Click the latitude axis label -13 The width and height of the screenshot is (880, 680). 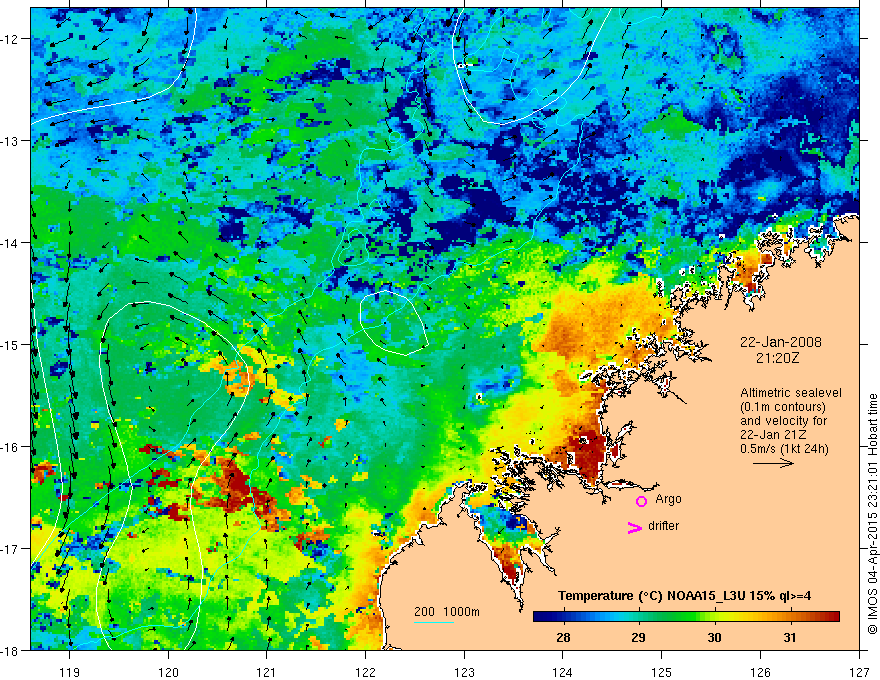click(10, 141)
